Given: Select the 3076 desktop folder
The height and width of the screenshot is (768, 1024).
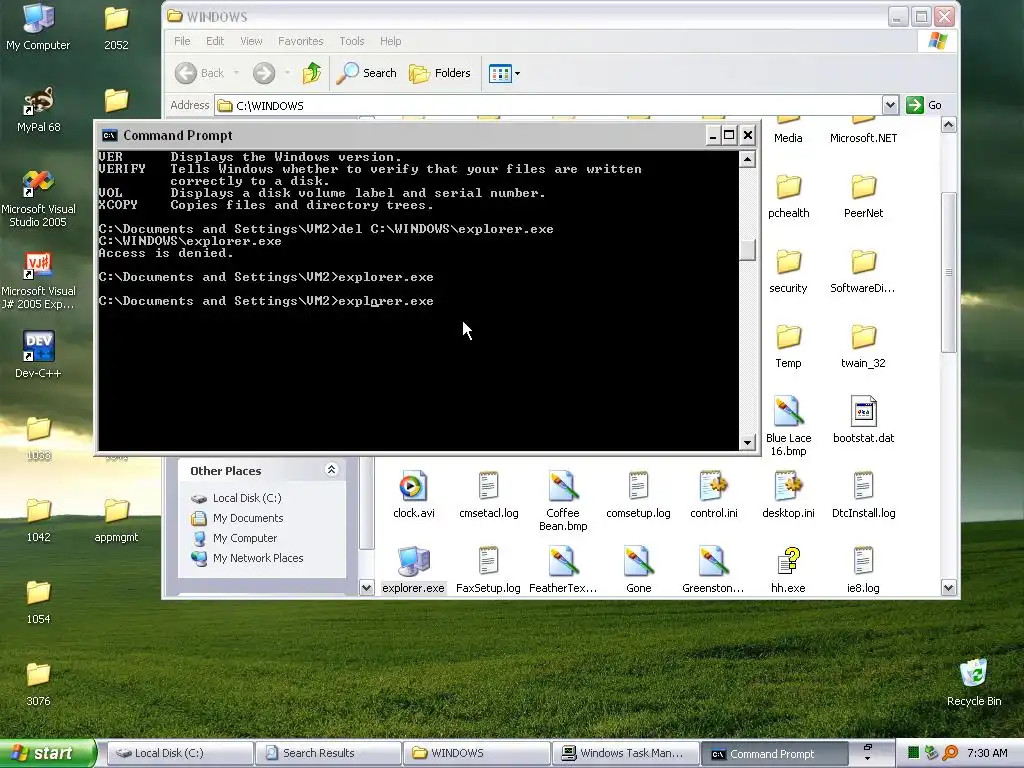Looking at the screenshot, I should [39, 683].
